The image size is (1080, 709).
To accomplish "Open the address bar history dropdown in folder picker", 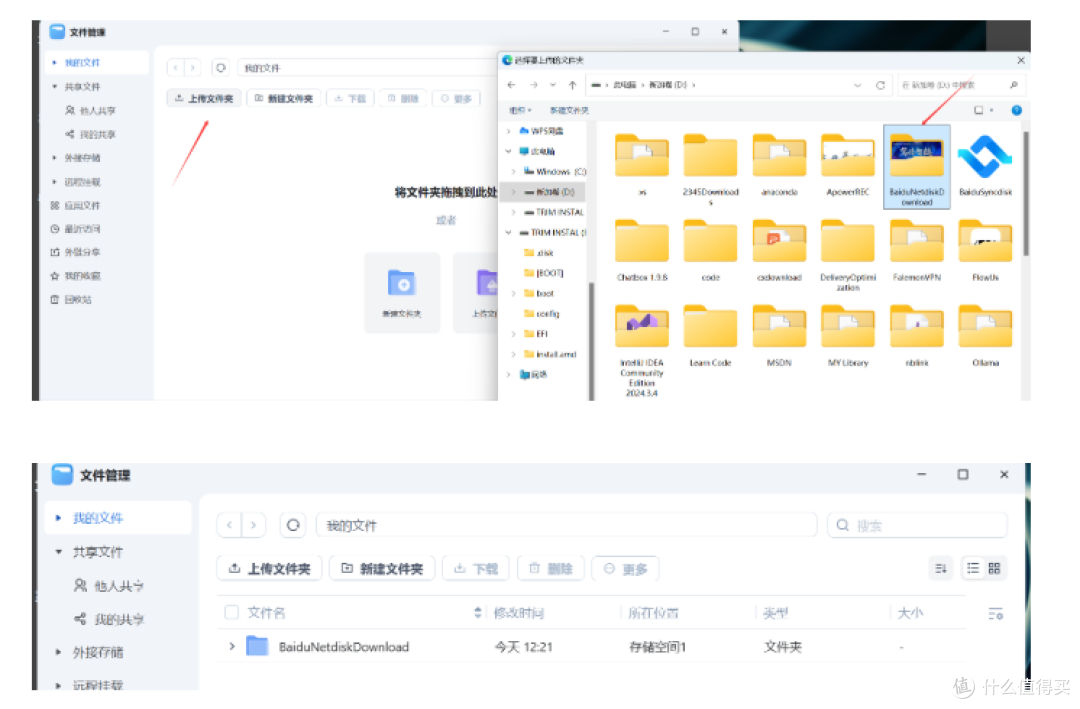I will [x=858, y=85].
